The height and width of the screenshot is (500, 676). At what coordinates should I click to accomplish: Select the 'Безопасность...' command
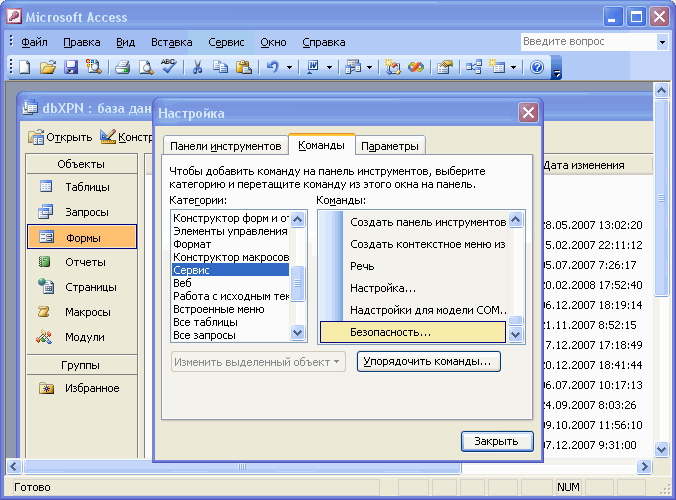[413, 332]
